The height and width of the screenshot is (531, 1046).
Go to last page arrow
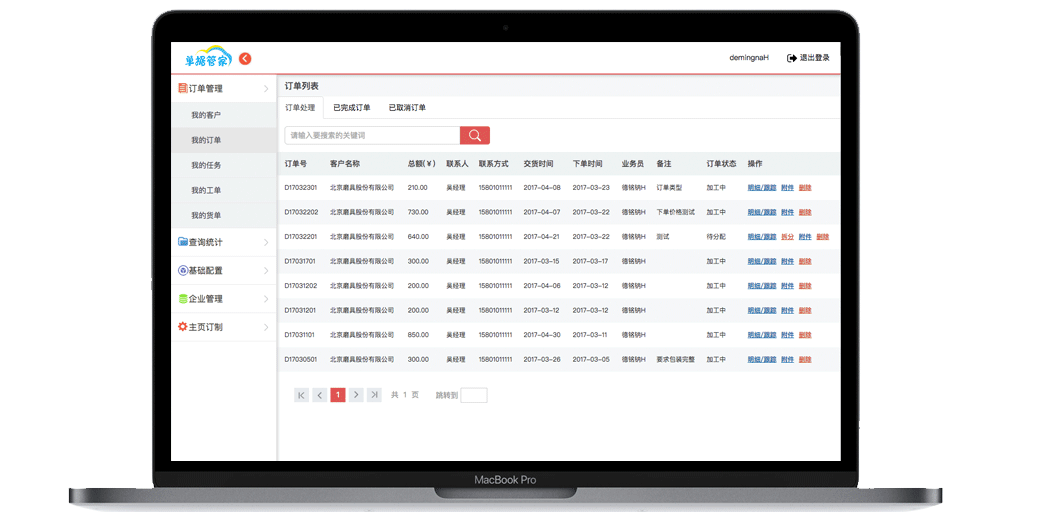point(374,395)
